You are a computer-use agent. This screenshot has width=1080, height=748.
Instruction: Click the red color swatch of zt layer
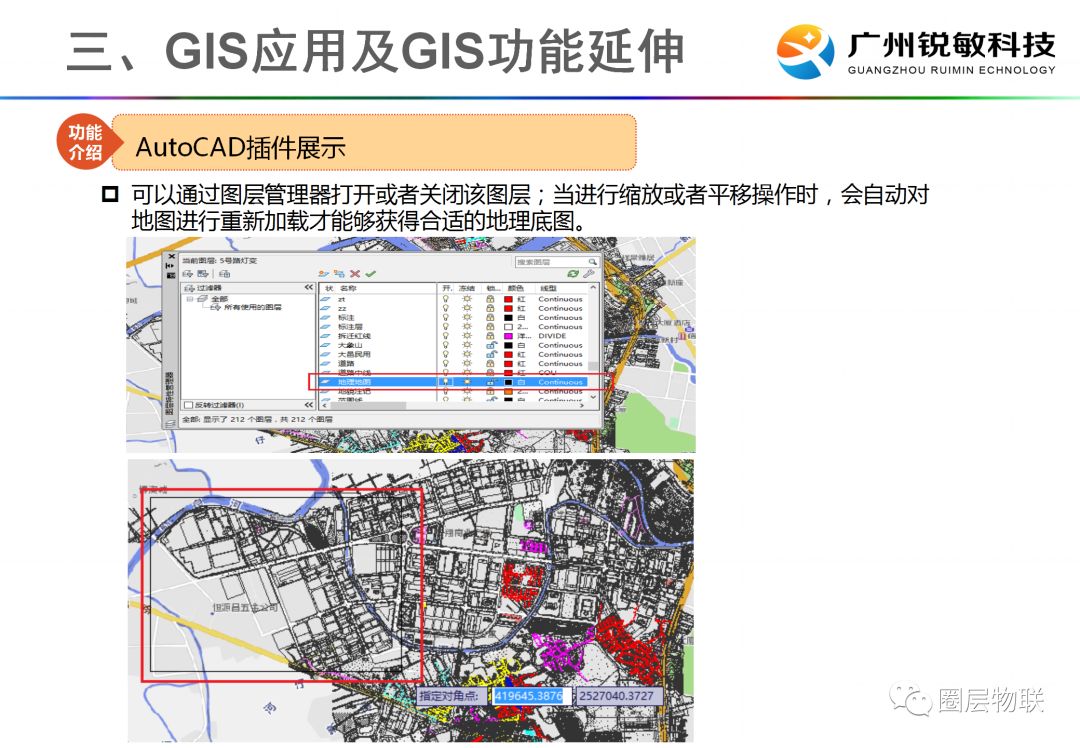508,300
